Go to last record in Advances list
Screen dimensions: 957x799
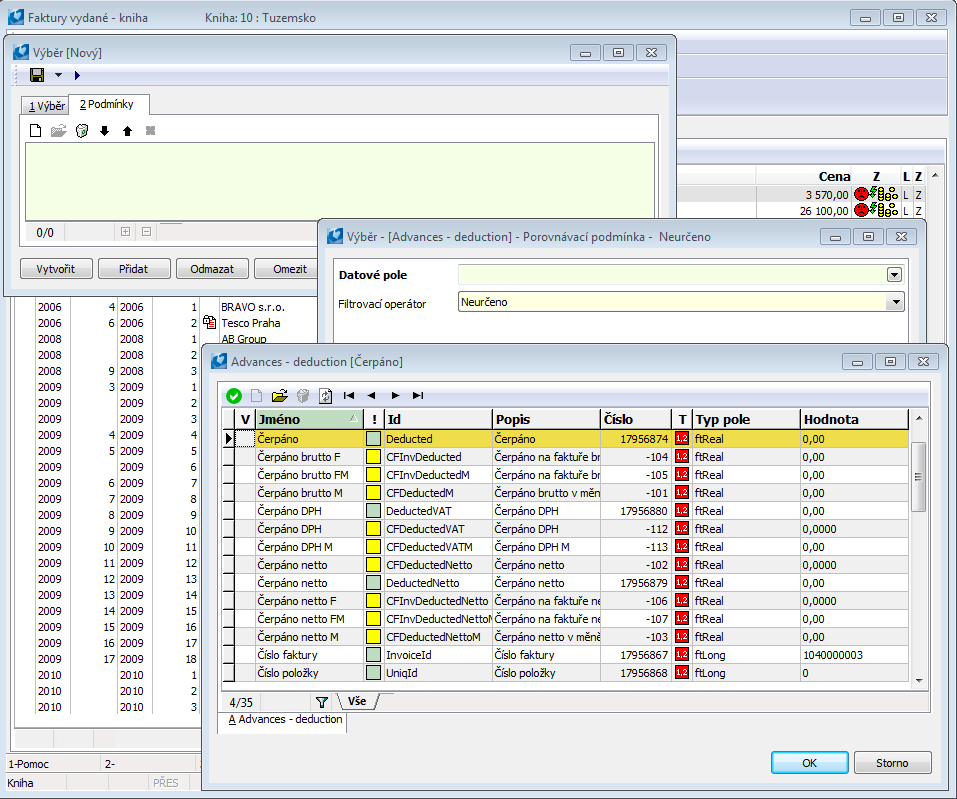coord(418,395)
